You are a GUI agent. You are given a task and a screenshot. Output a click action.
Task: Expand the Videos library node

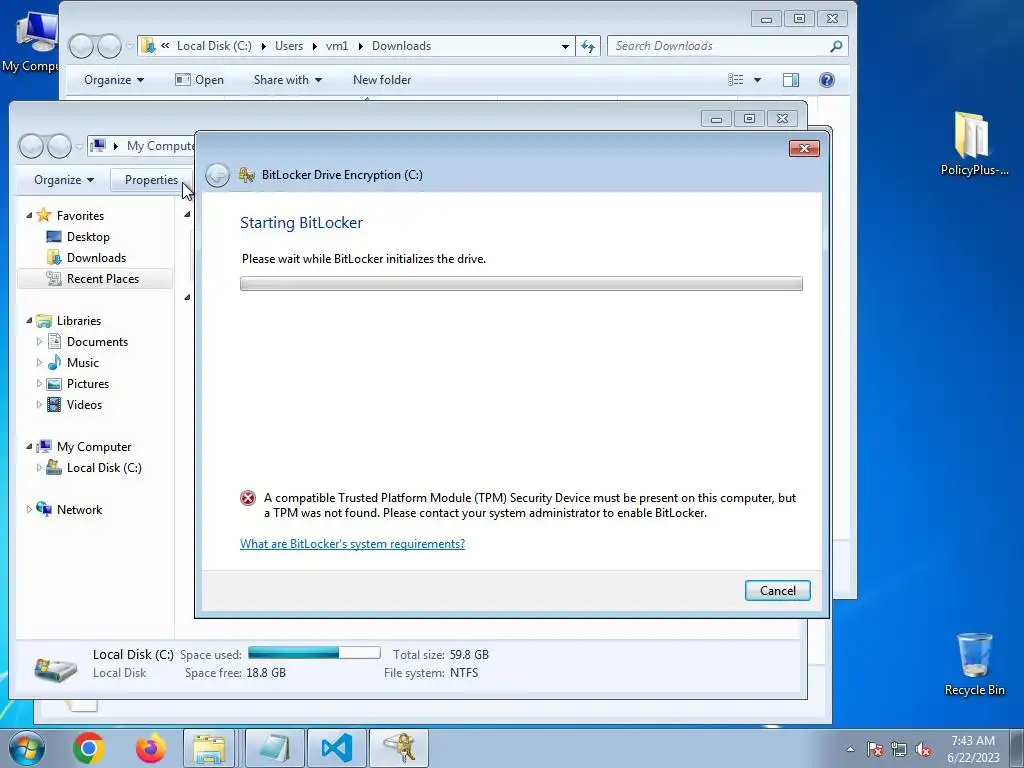click(39, 404)
